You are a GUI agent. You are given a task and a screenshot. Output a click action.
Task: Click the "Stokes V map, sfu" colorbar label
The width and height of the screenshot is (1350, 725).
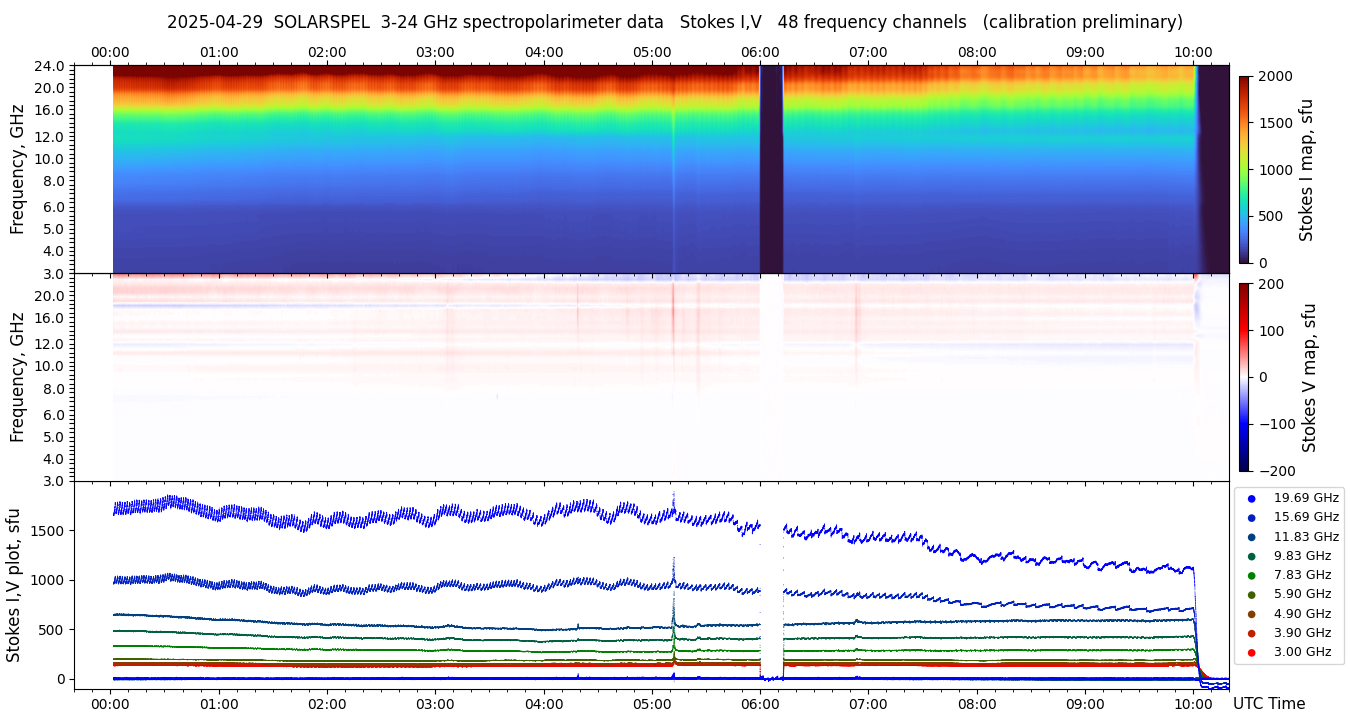click(1309, 377)
